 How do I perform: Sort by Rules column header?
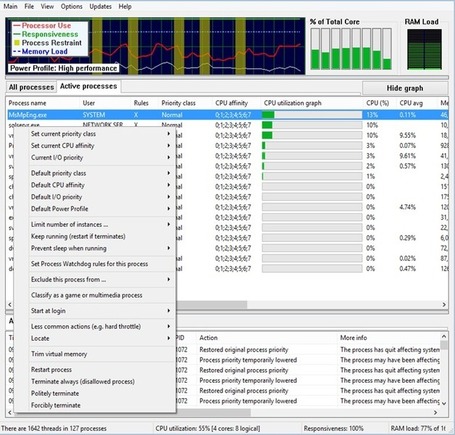[x=141, y=103]
